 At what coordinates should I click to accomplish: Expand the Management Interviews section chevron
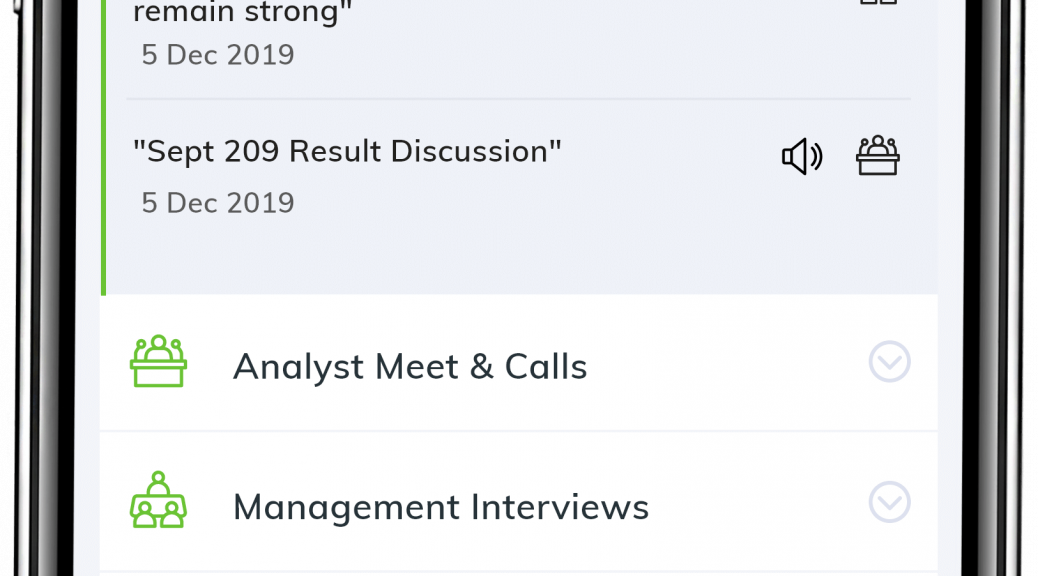[x=890, y=502]
